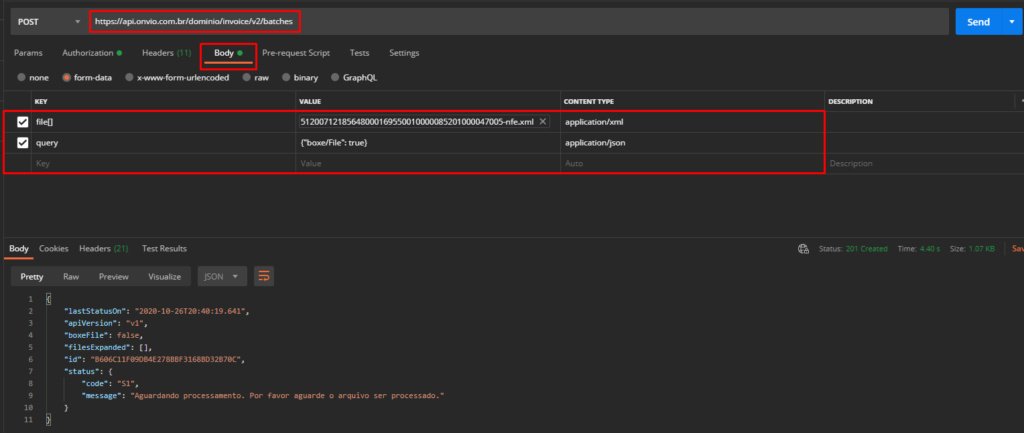The image size is (1024, 433).
Task: Open the request Headers (11) tab
Action: point(167,53)
